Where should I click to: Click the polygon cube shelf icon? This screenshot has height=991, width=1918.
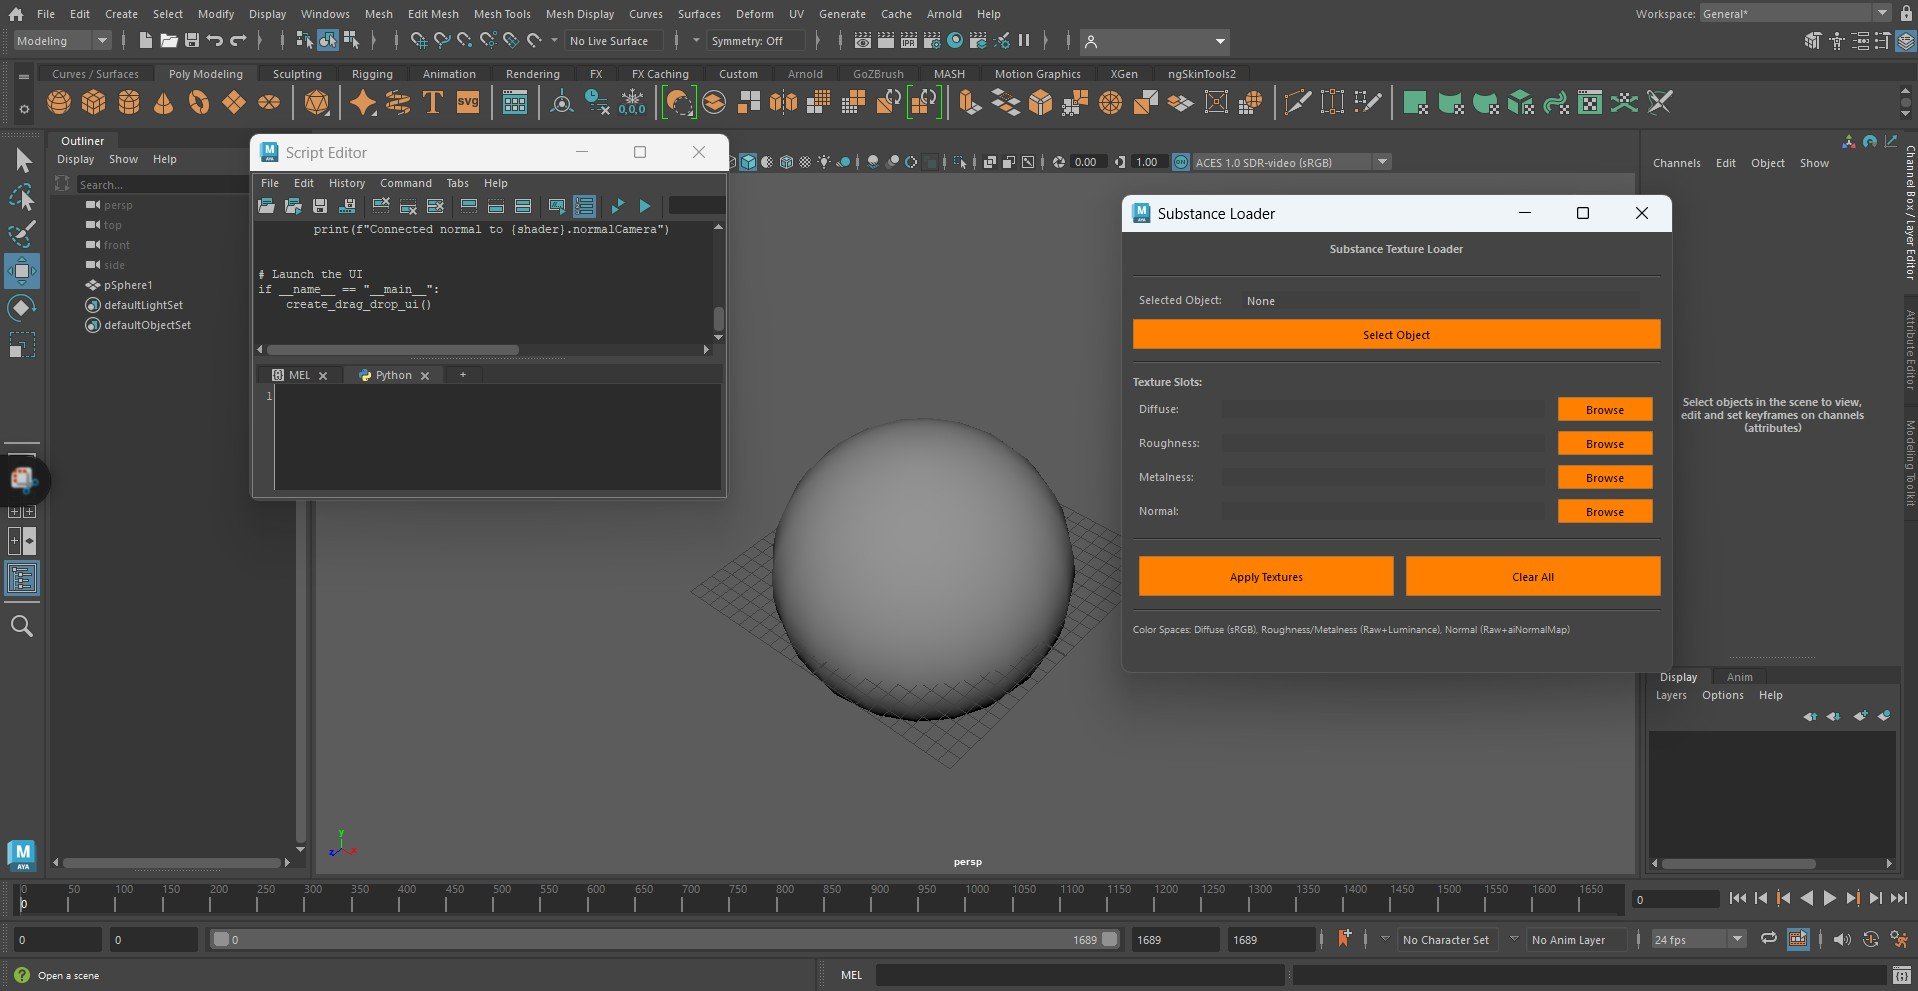94,102
